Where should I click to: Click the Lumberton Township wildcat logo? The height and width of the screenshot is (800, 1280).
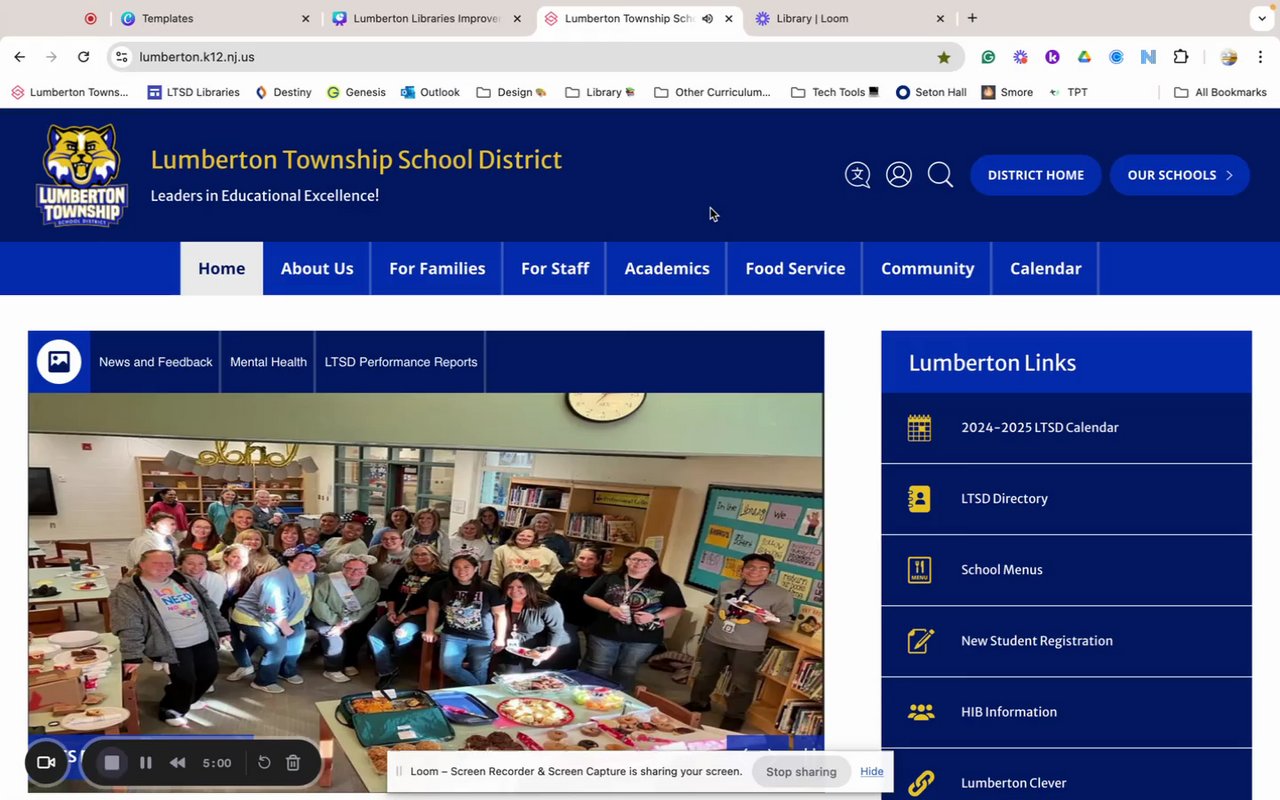(x=82, y=175)
